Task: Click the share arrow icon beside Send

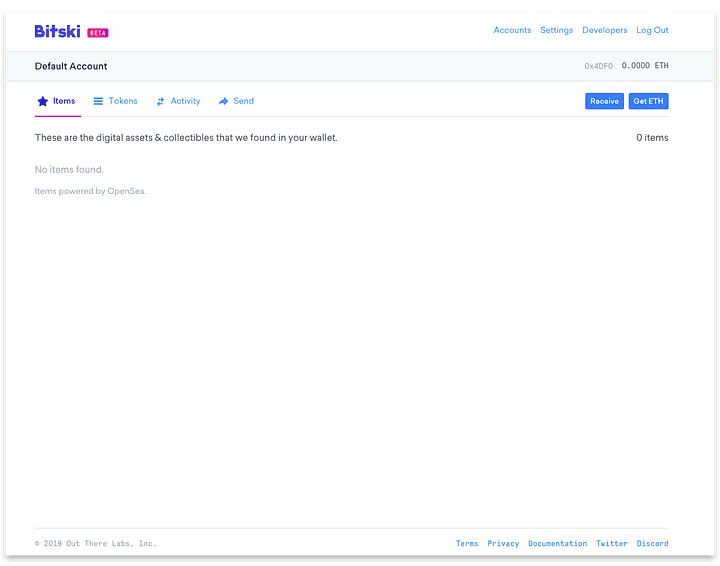Action: [x=223, y=101]
